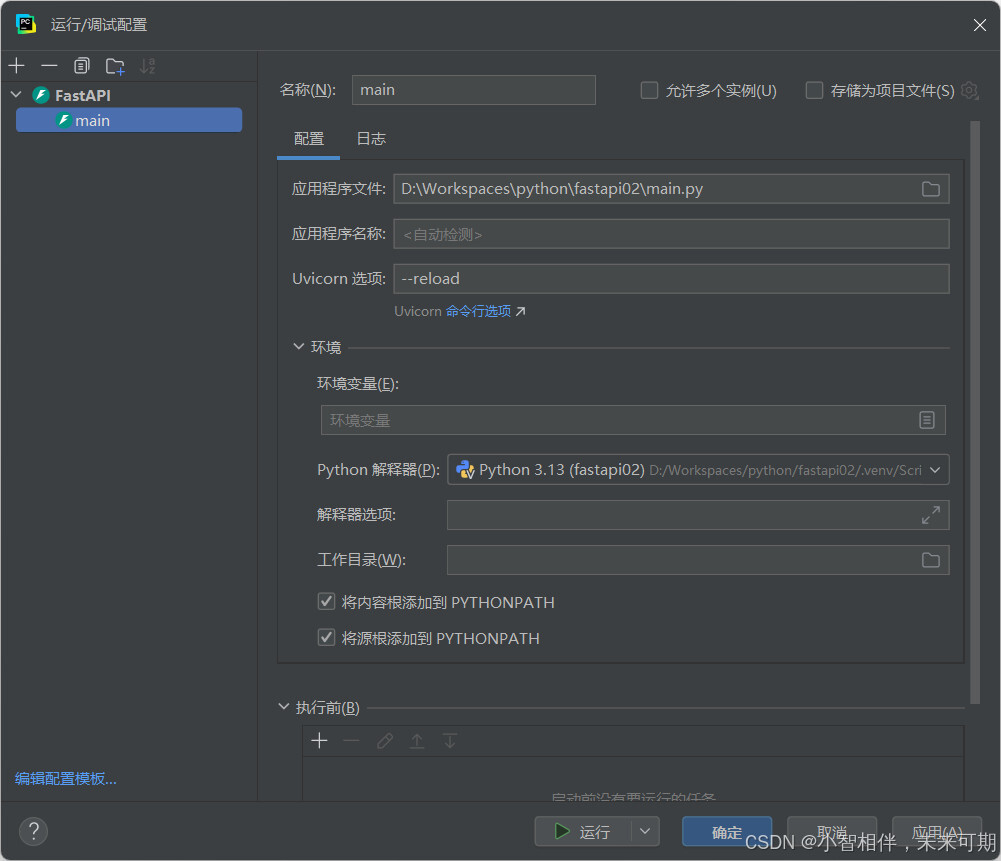Click the PyCharm logo in title bar
The width and height of the screenshot is (1001, 861).
[x=26, y=24]
